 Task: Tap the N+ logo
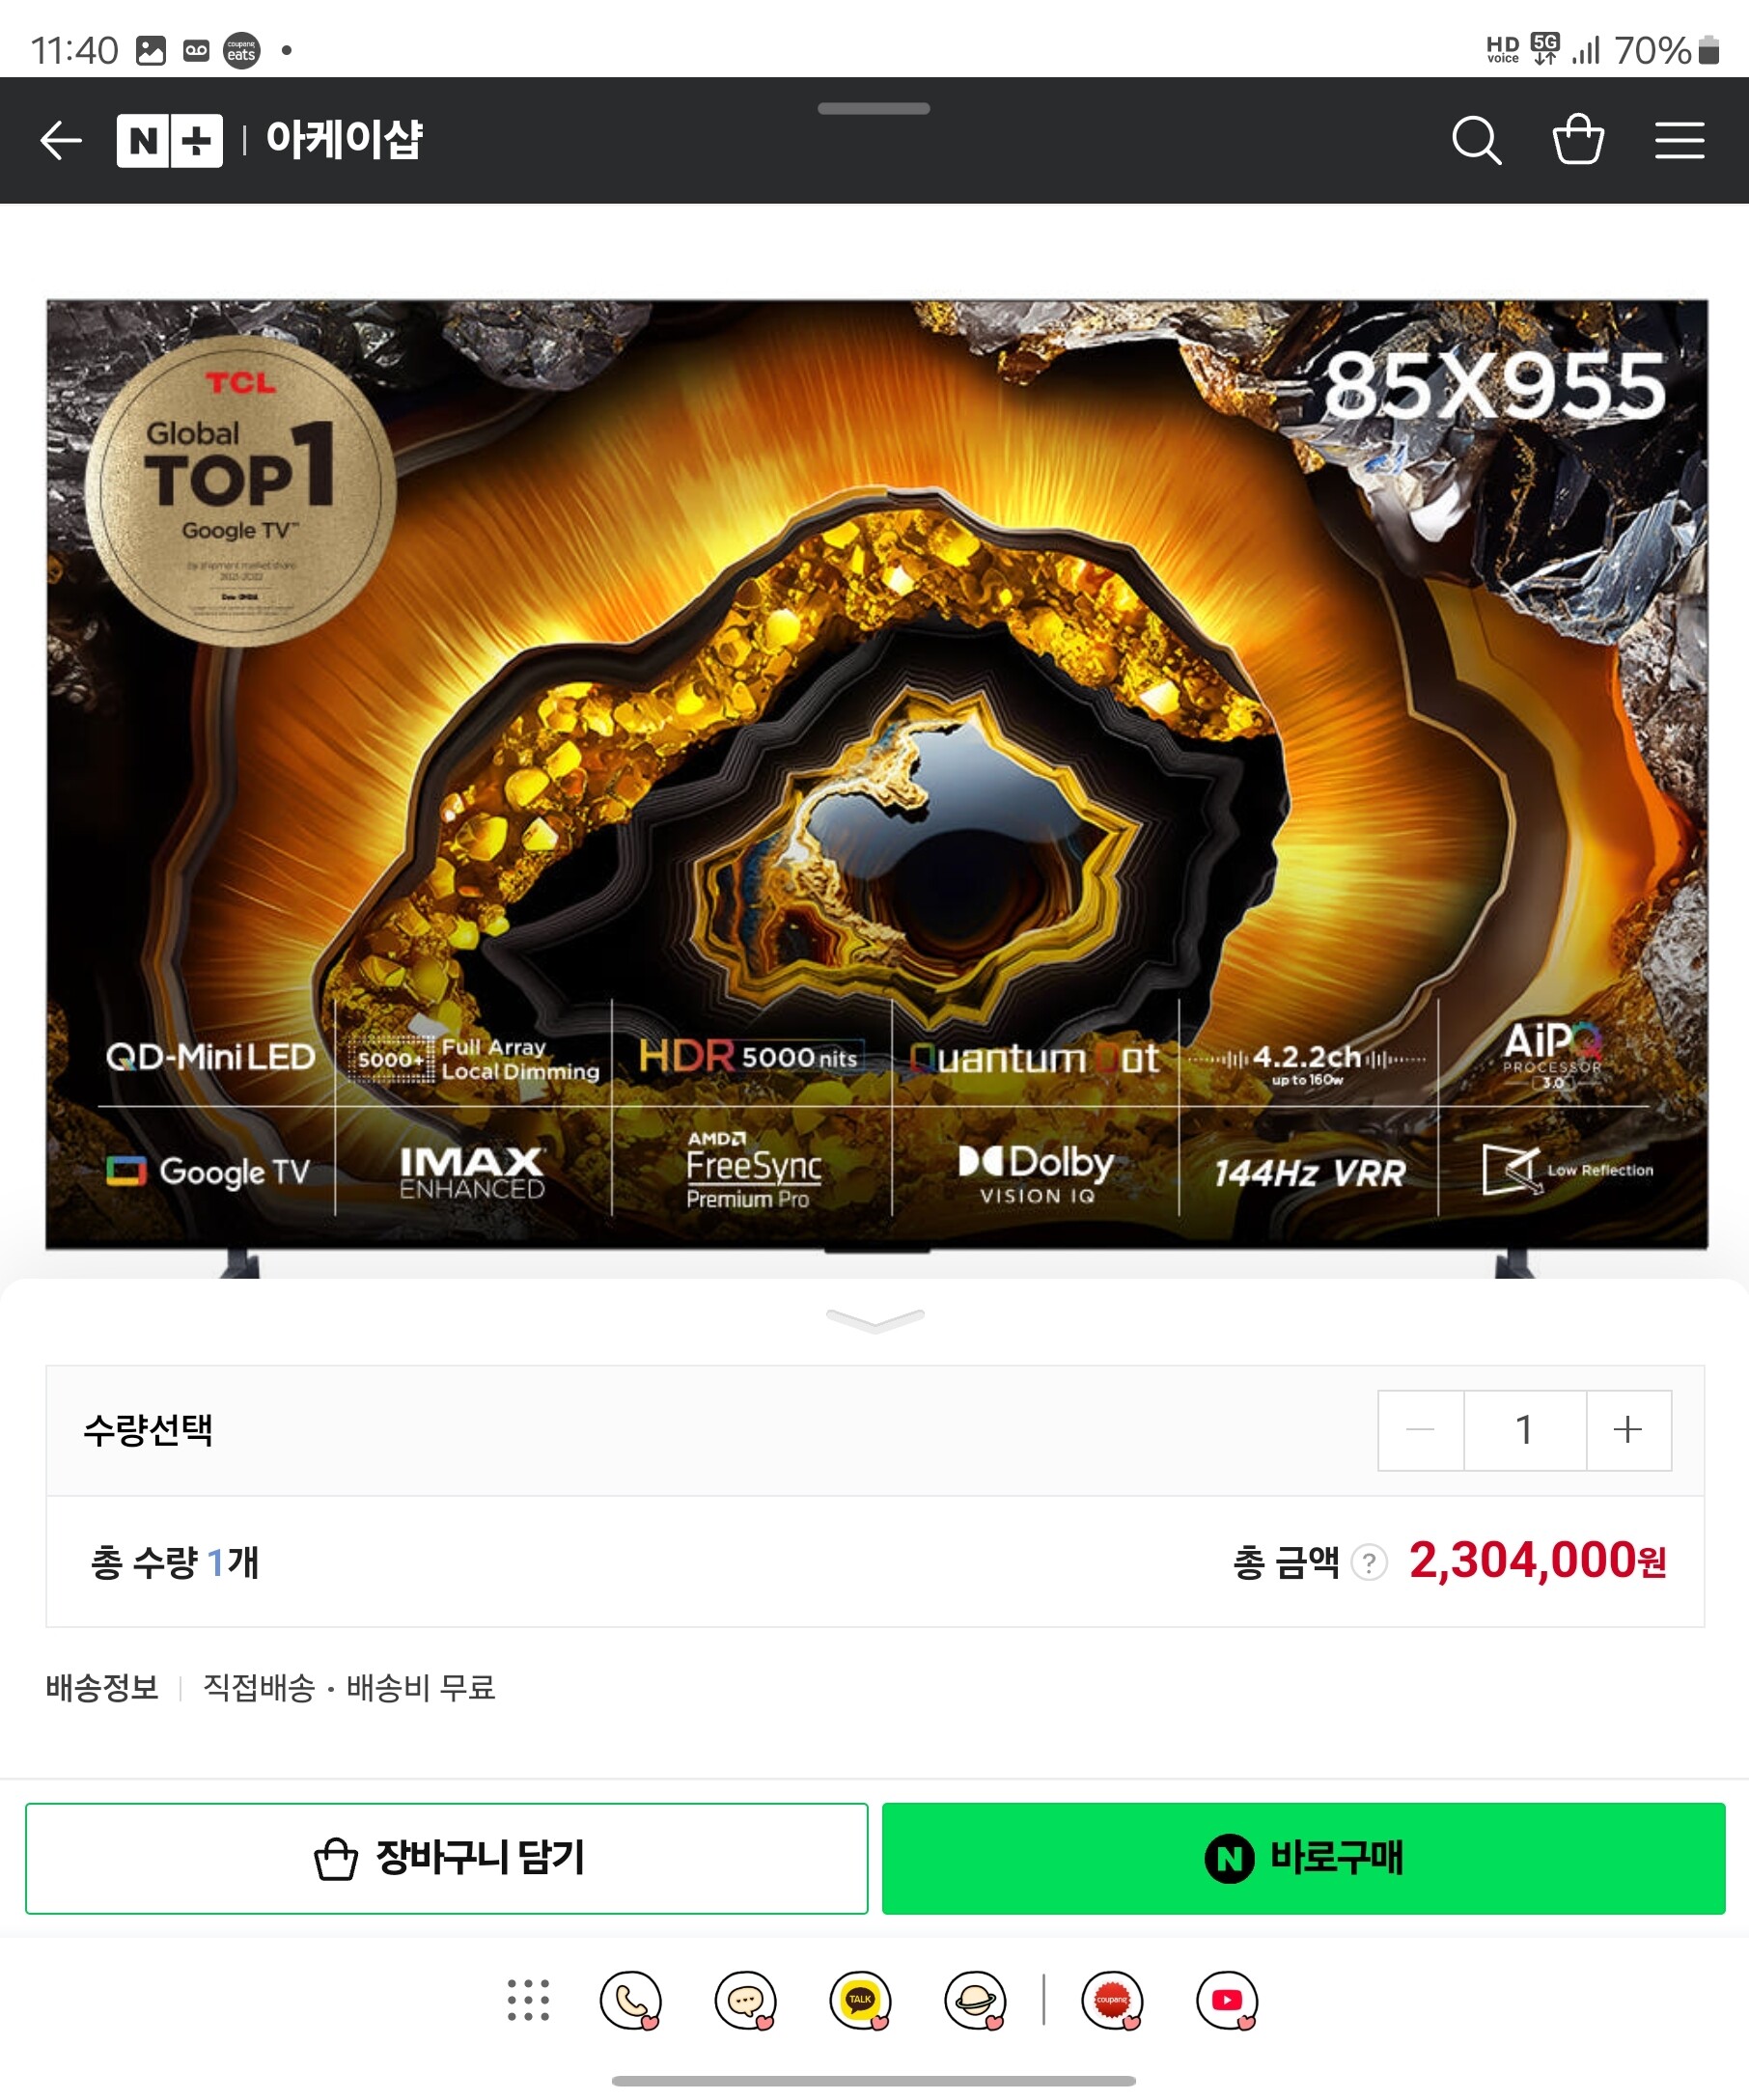point(169,140)
